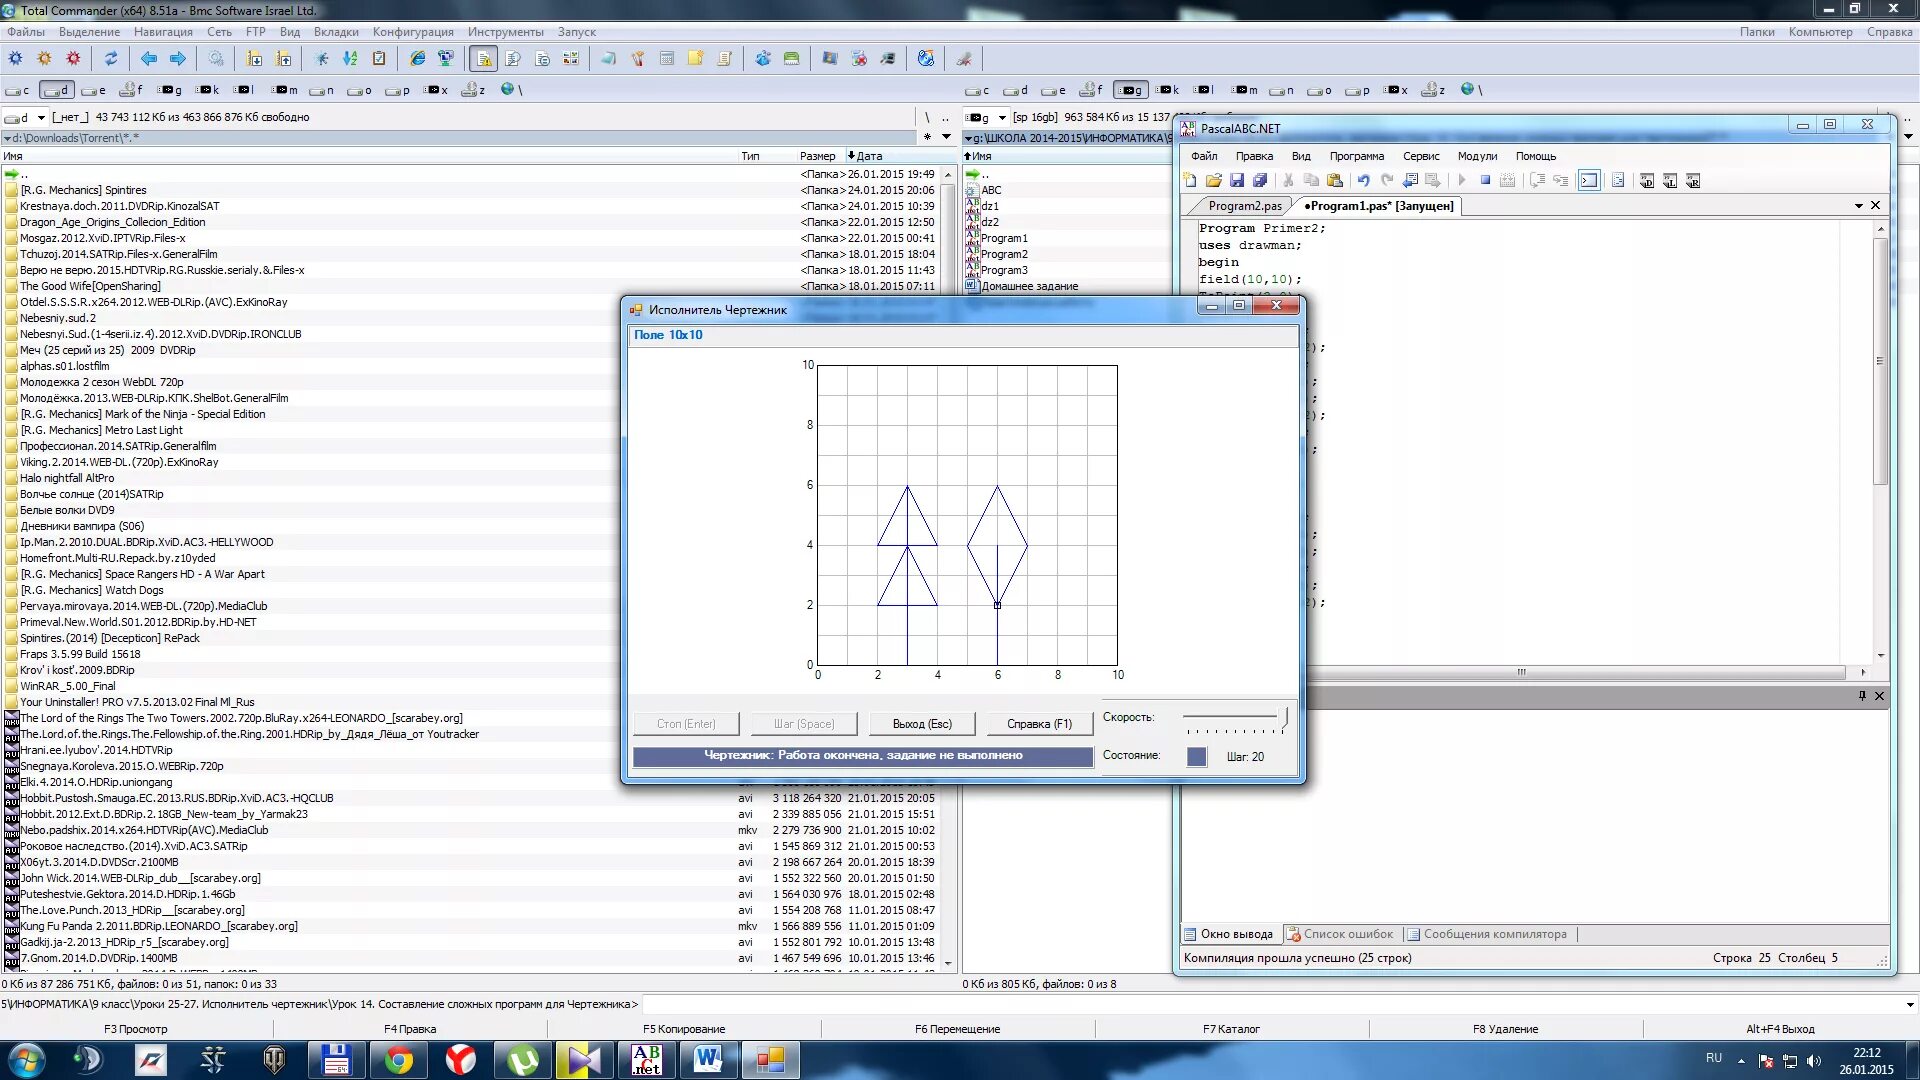Open the Программа menu in PascalABC
This screenshot has width=1920, height=1080.
(x=1356, y=156)
